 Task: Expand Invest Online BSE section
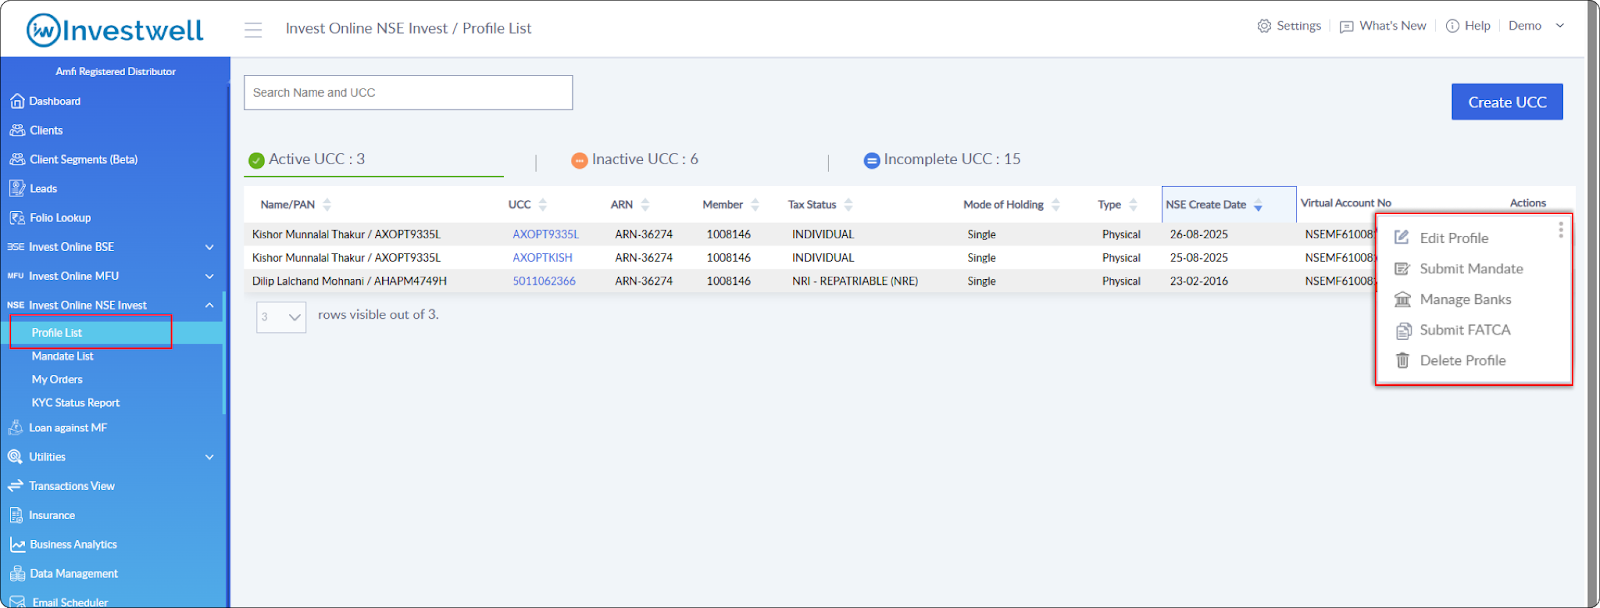(209, 247)
